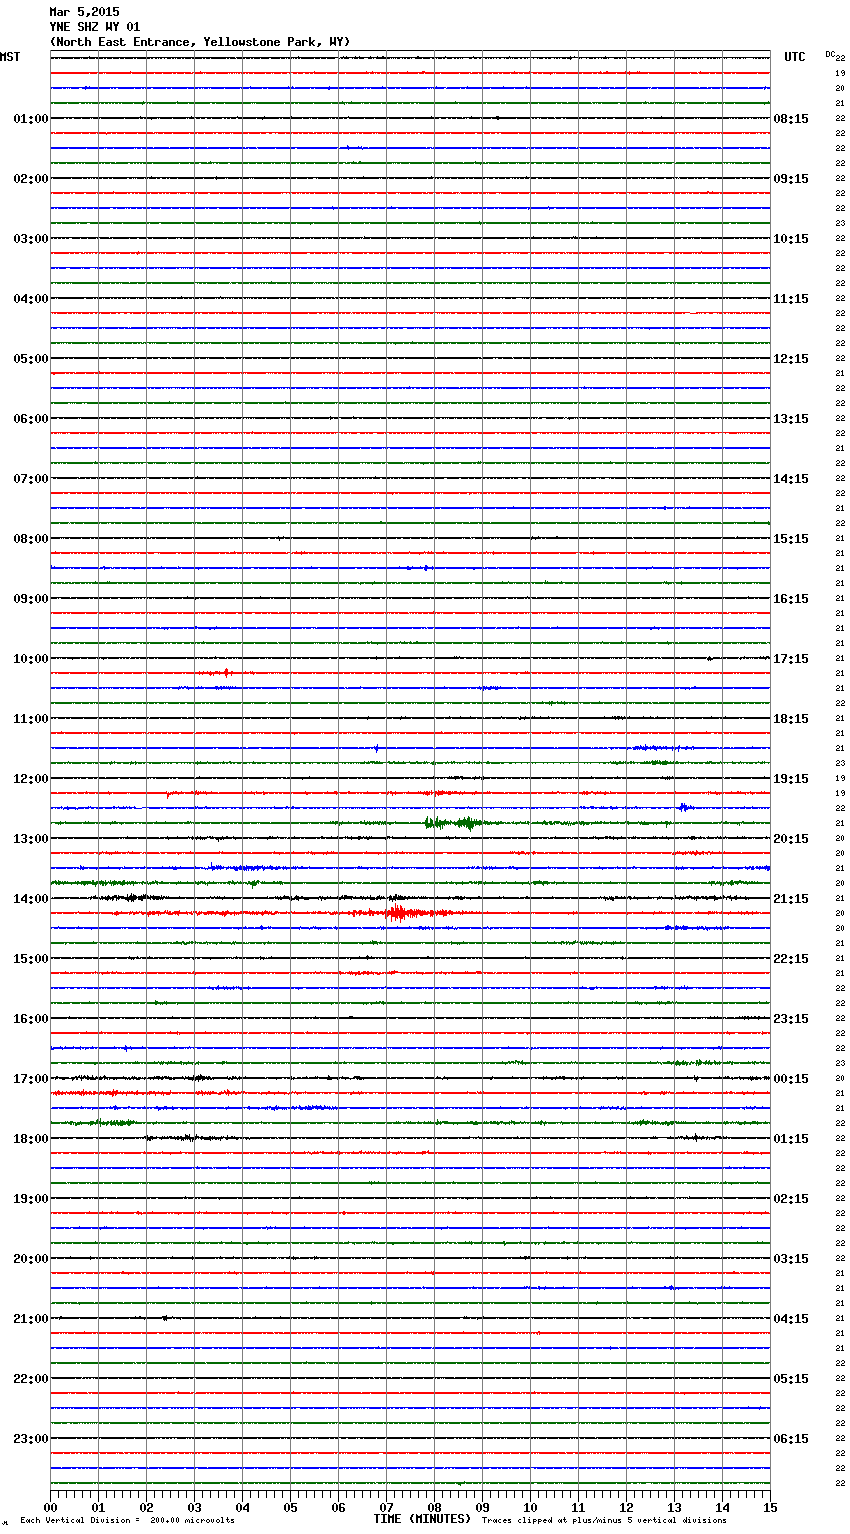Click the "10:15" UTC time label
This screenshot has height=1534, width=850.
(791, 239)
